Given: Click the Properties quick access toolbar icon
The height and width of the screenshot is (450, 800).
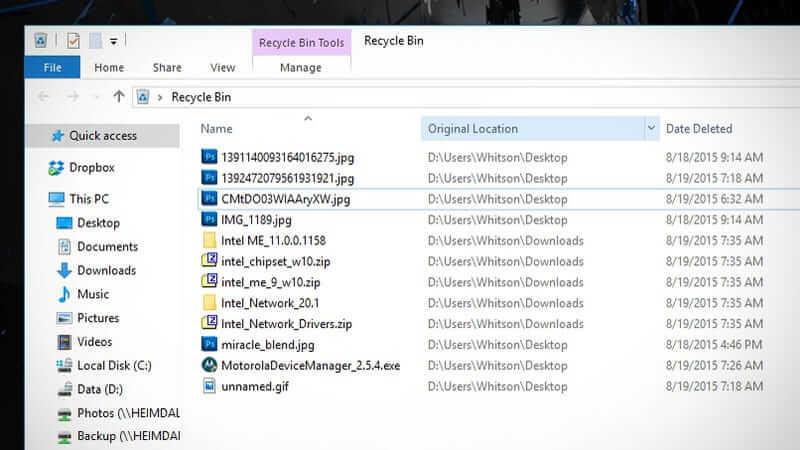Looking at the screenshot, I should (x=73, y=40).
